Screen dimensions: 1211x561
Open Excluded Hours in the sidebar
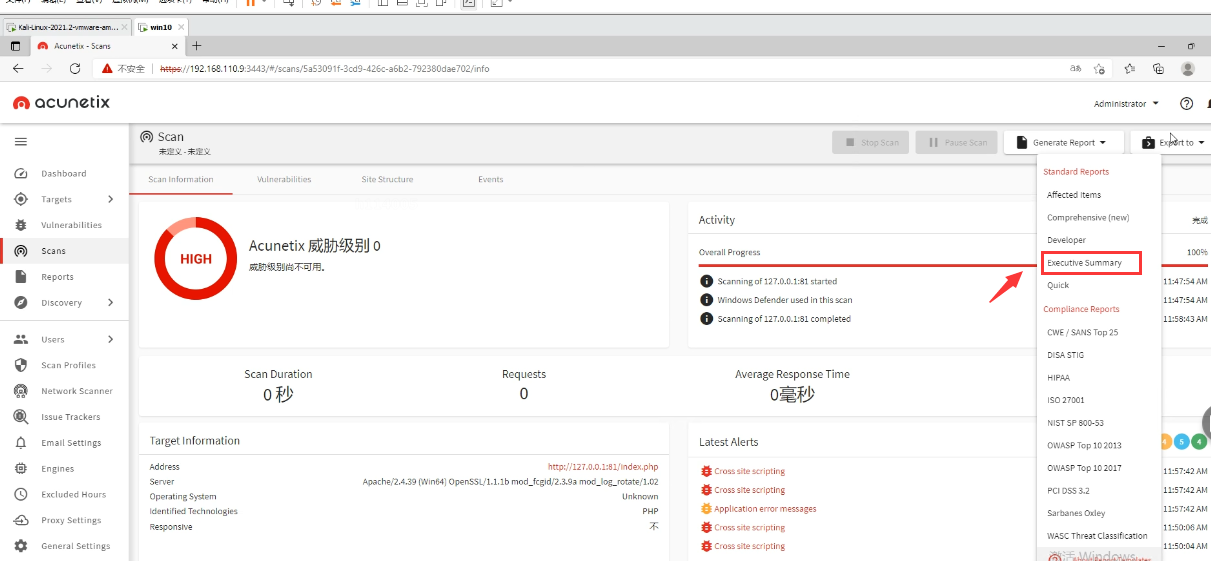73,495
